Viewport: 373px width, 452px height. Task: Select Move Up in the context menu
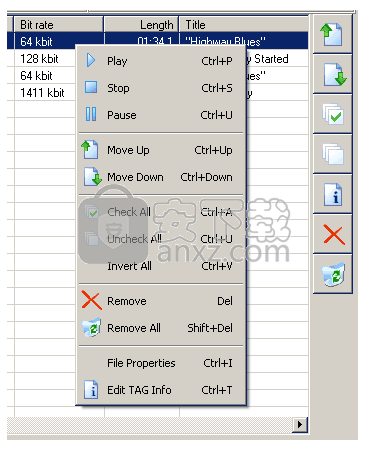[161, 150]
